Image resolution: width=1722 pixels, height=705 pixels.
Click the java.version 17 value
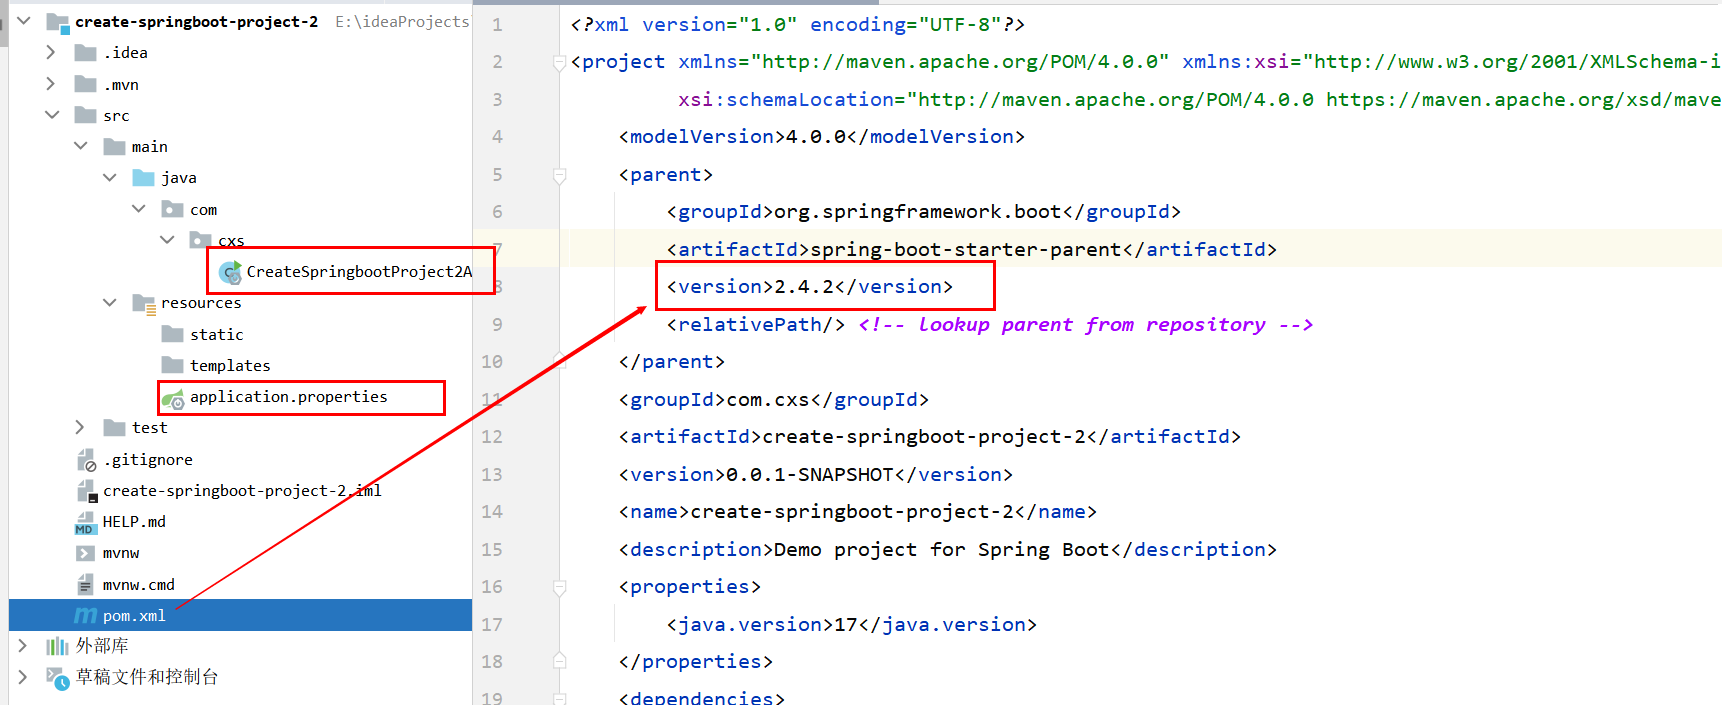tap(846, 625)
